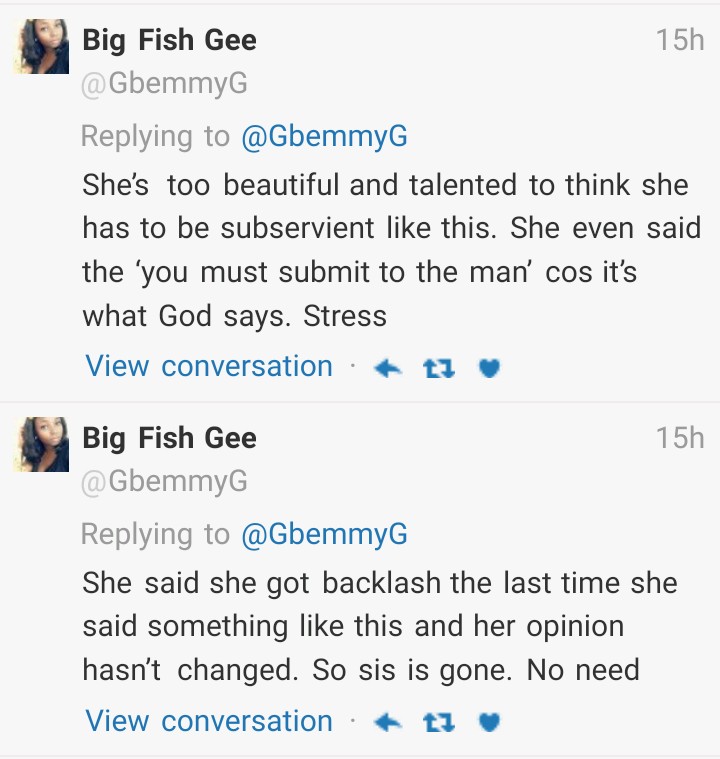Image resolution: width=720 pixels, height=759 pixels.
Task: Open Big Fish Gee name on bottom tweet
Action: coord(169,438)
